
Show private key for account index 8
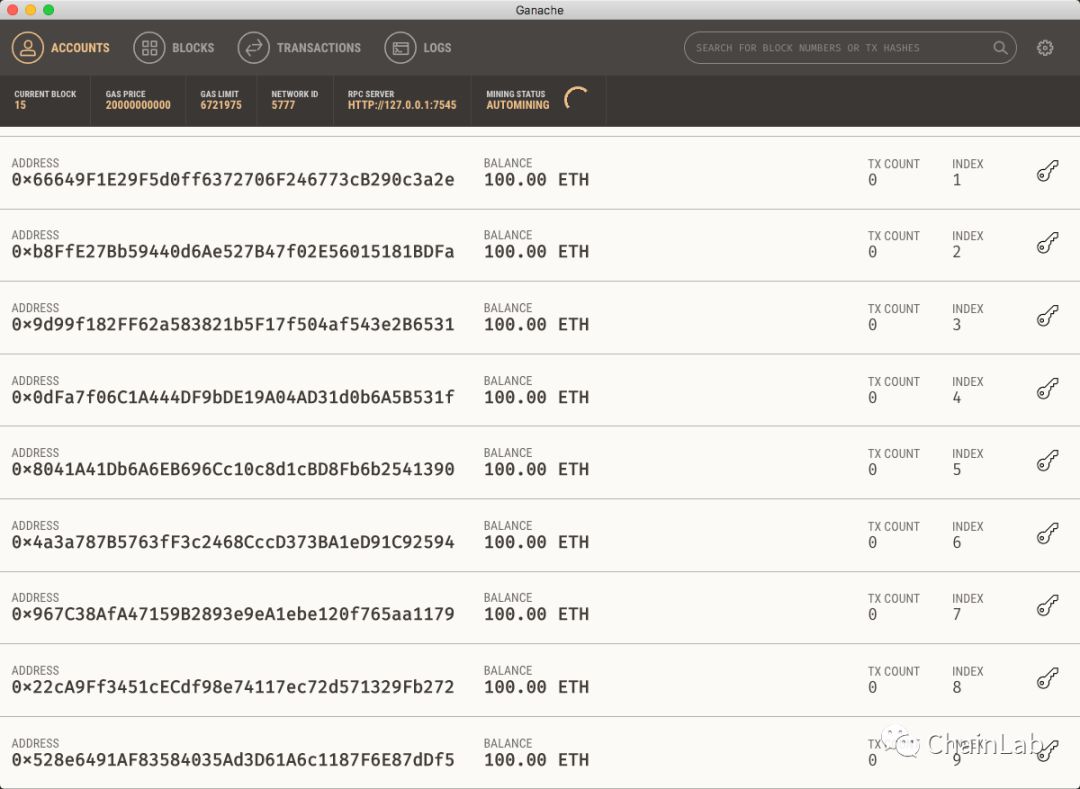pyautogui.click(x=1048, y=679)
